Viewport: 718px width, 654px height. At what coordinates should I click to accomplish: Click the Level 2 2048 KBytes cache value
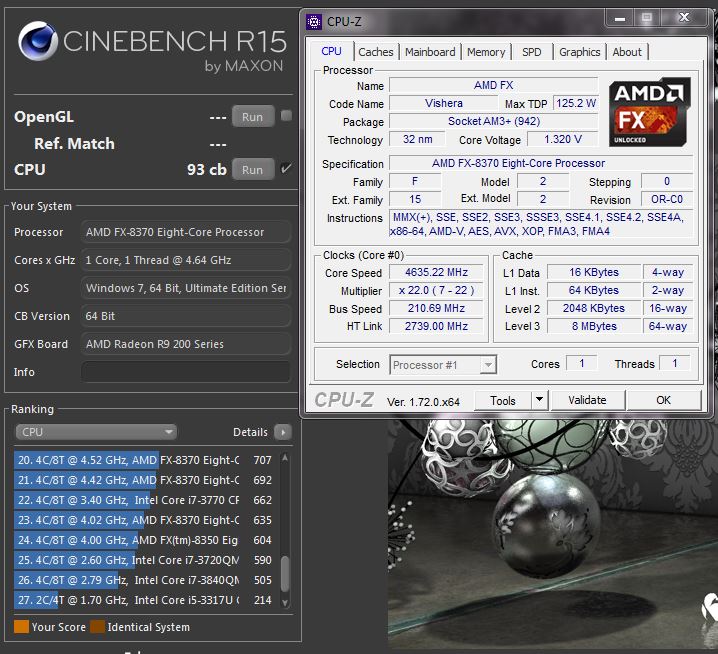(594, 308)
